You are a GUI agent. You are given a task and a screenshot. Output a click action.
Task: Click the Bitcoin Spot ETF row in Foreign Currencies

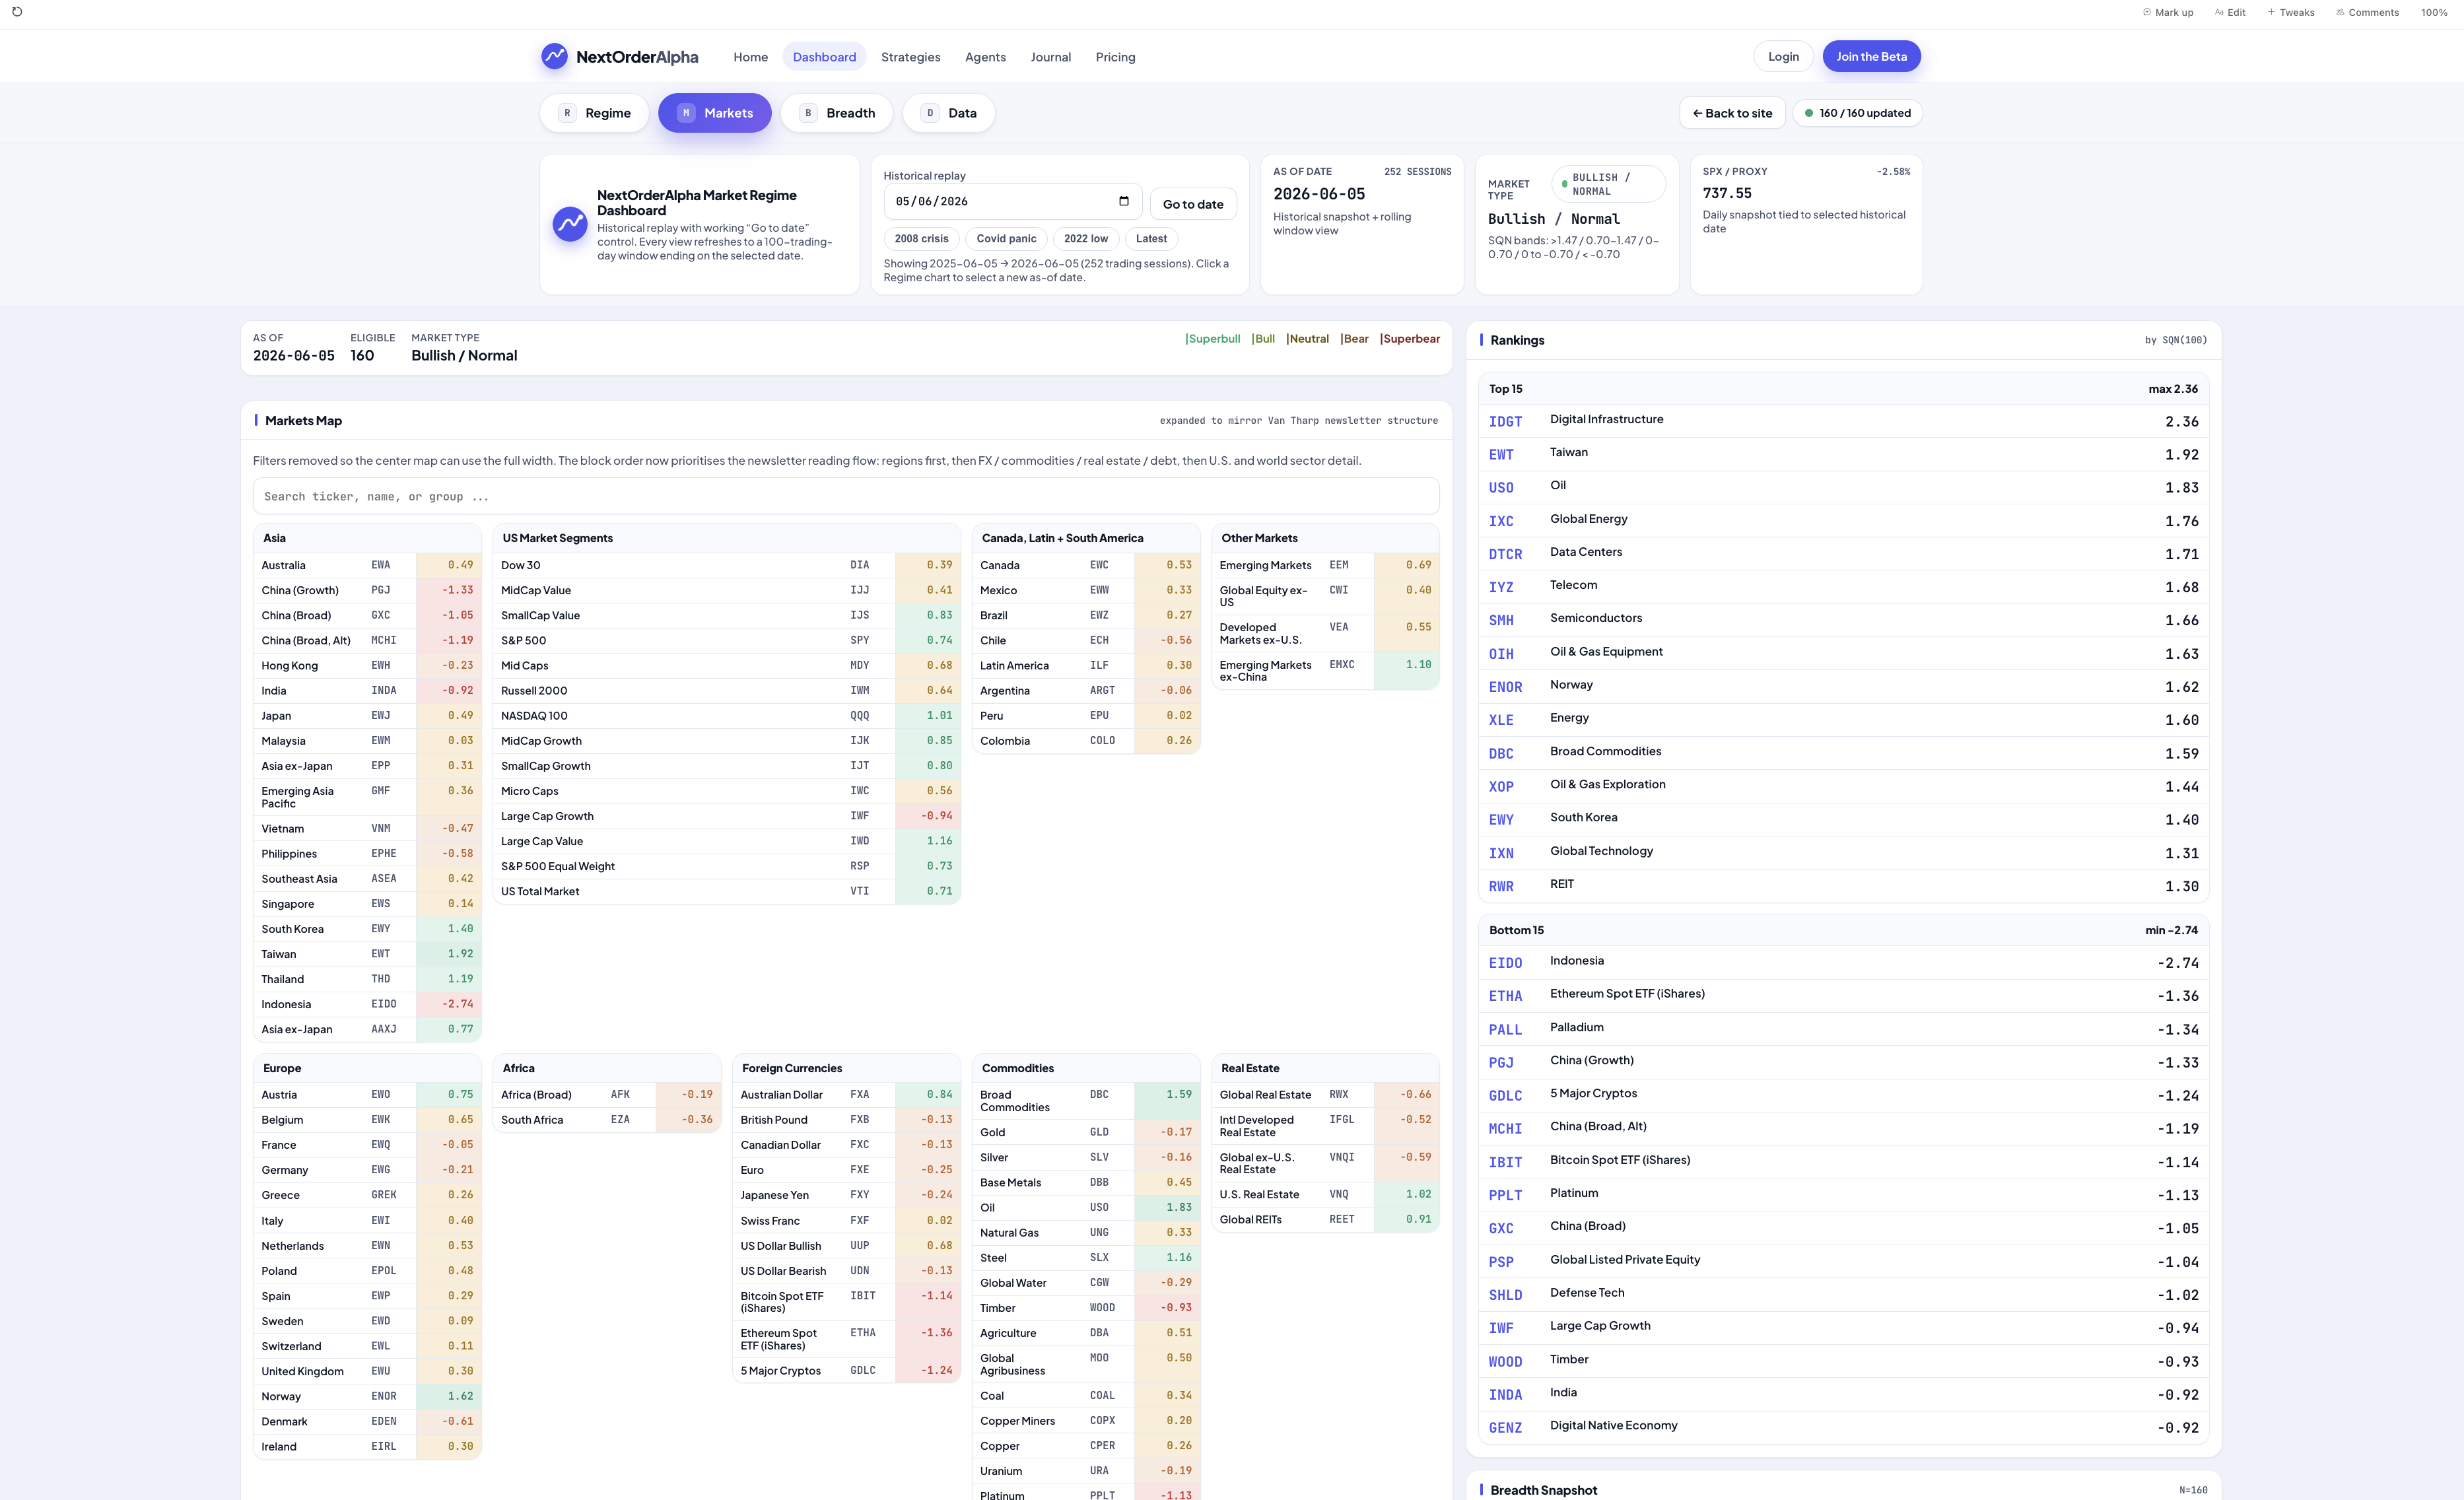pyautogui.click(x=846, y=1302)
